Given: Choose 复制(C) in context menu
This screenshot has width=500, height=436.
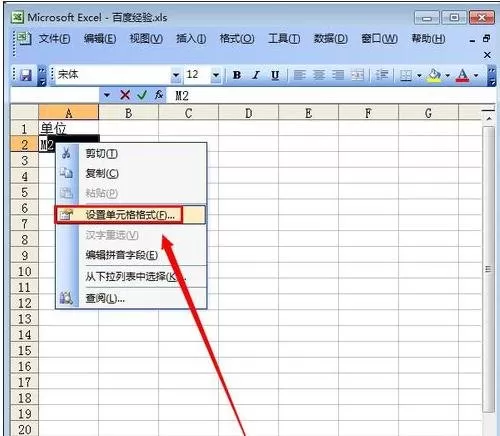Looking at the screenshot, I should coord(131,173).
